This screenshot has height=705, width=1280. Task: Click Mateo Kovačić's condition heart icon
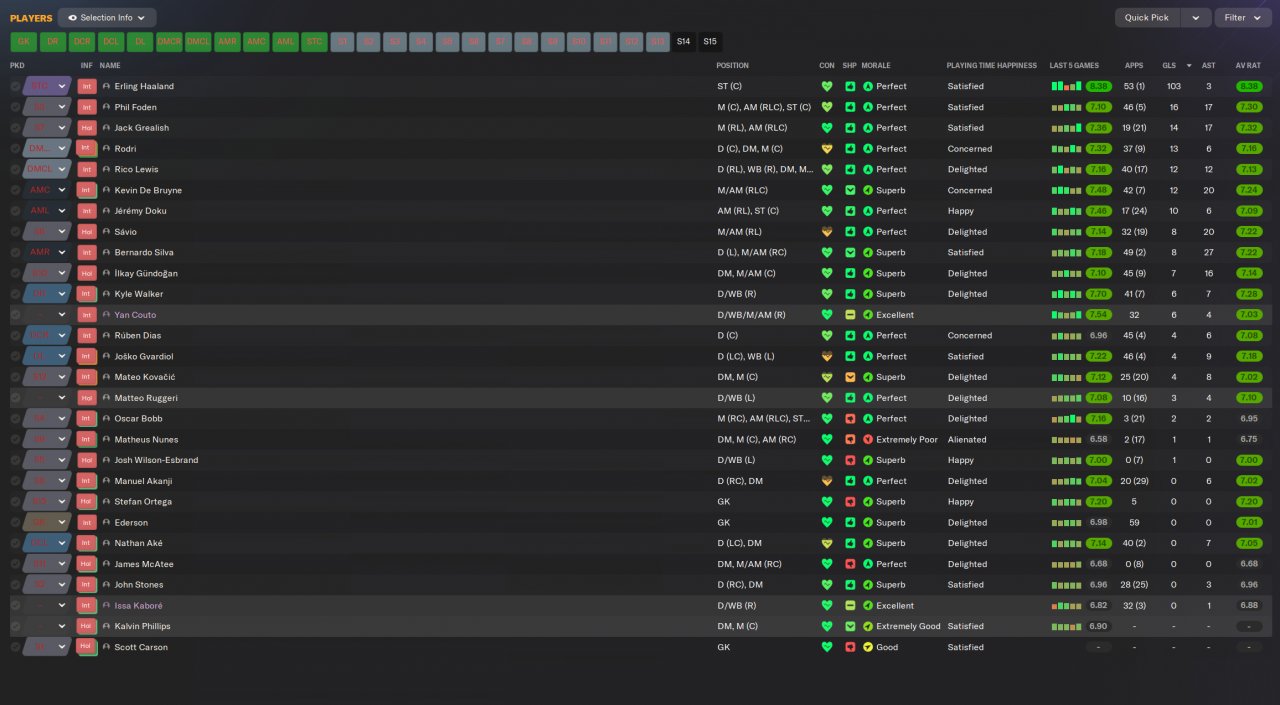pyautogui.click(x=826, y=377)
